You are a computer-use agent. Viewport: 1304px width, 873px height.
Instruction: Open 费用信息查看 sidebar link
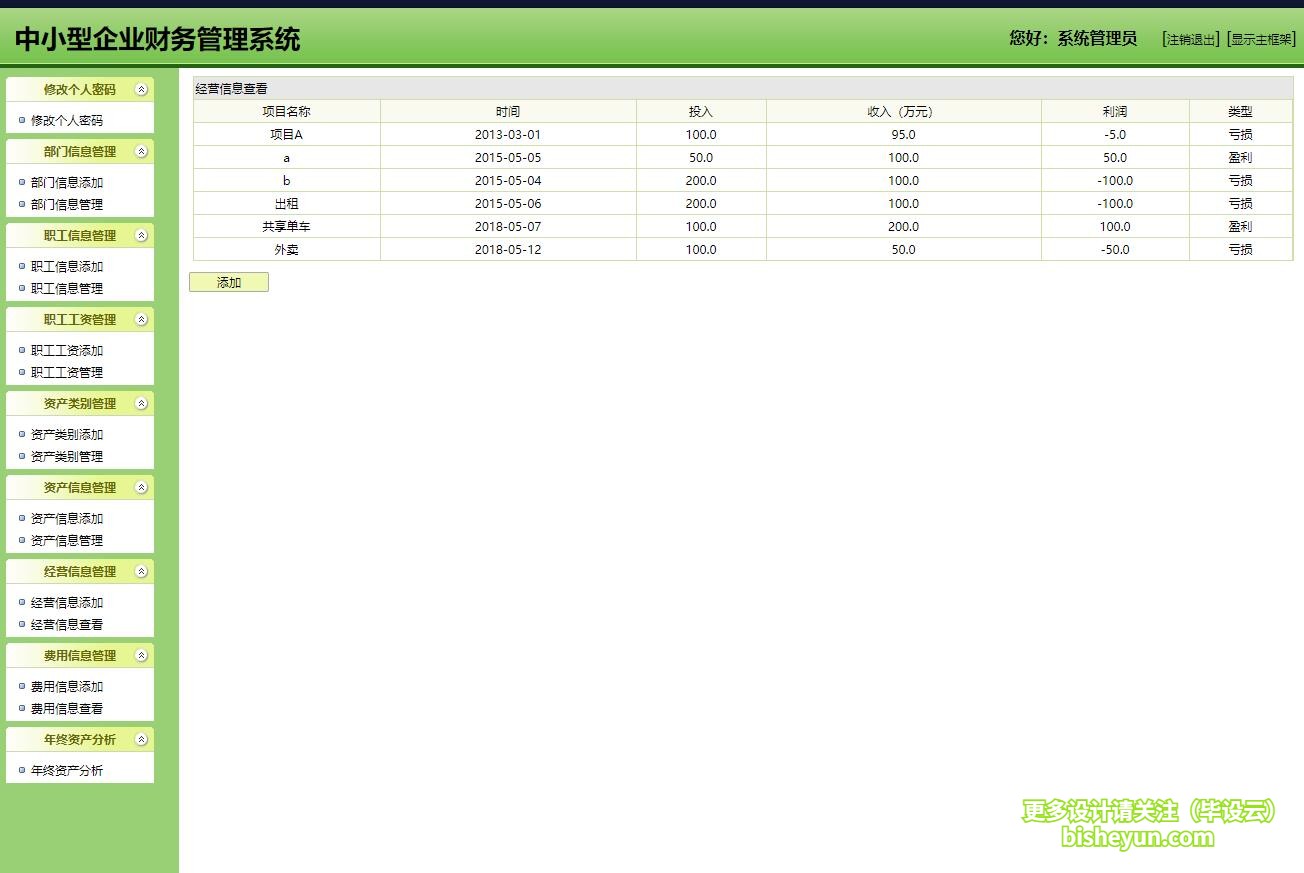(x=67, y=708)
